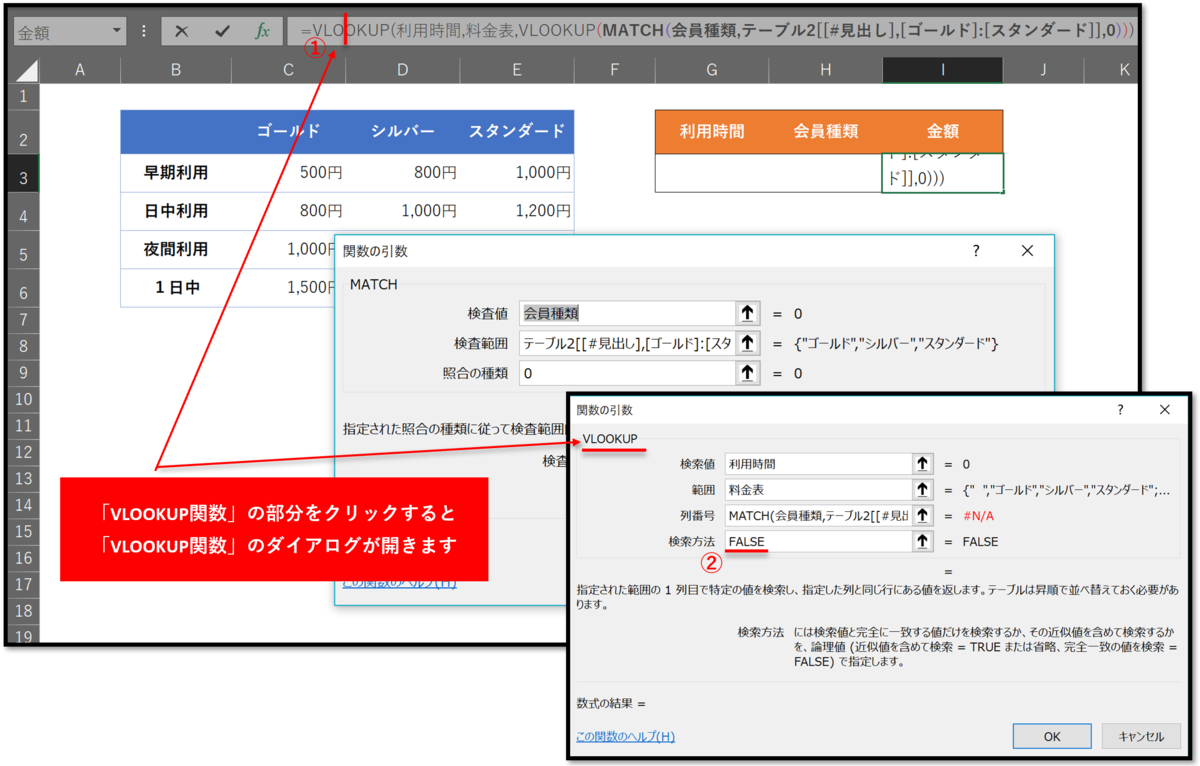
Task: Click the formula bar Cancel (X) icon
Action: pos(181,31)
